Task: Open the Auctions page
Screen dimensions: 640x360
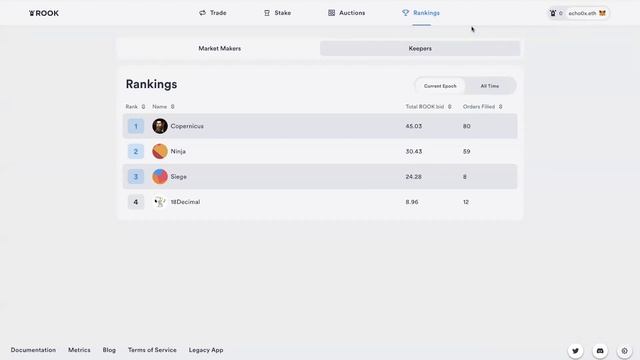Action: coord(347,13)
